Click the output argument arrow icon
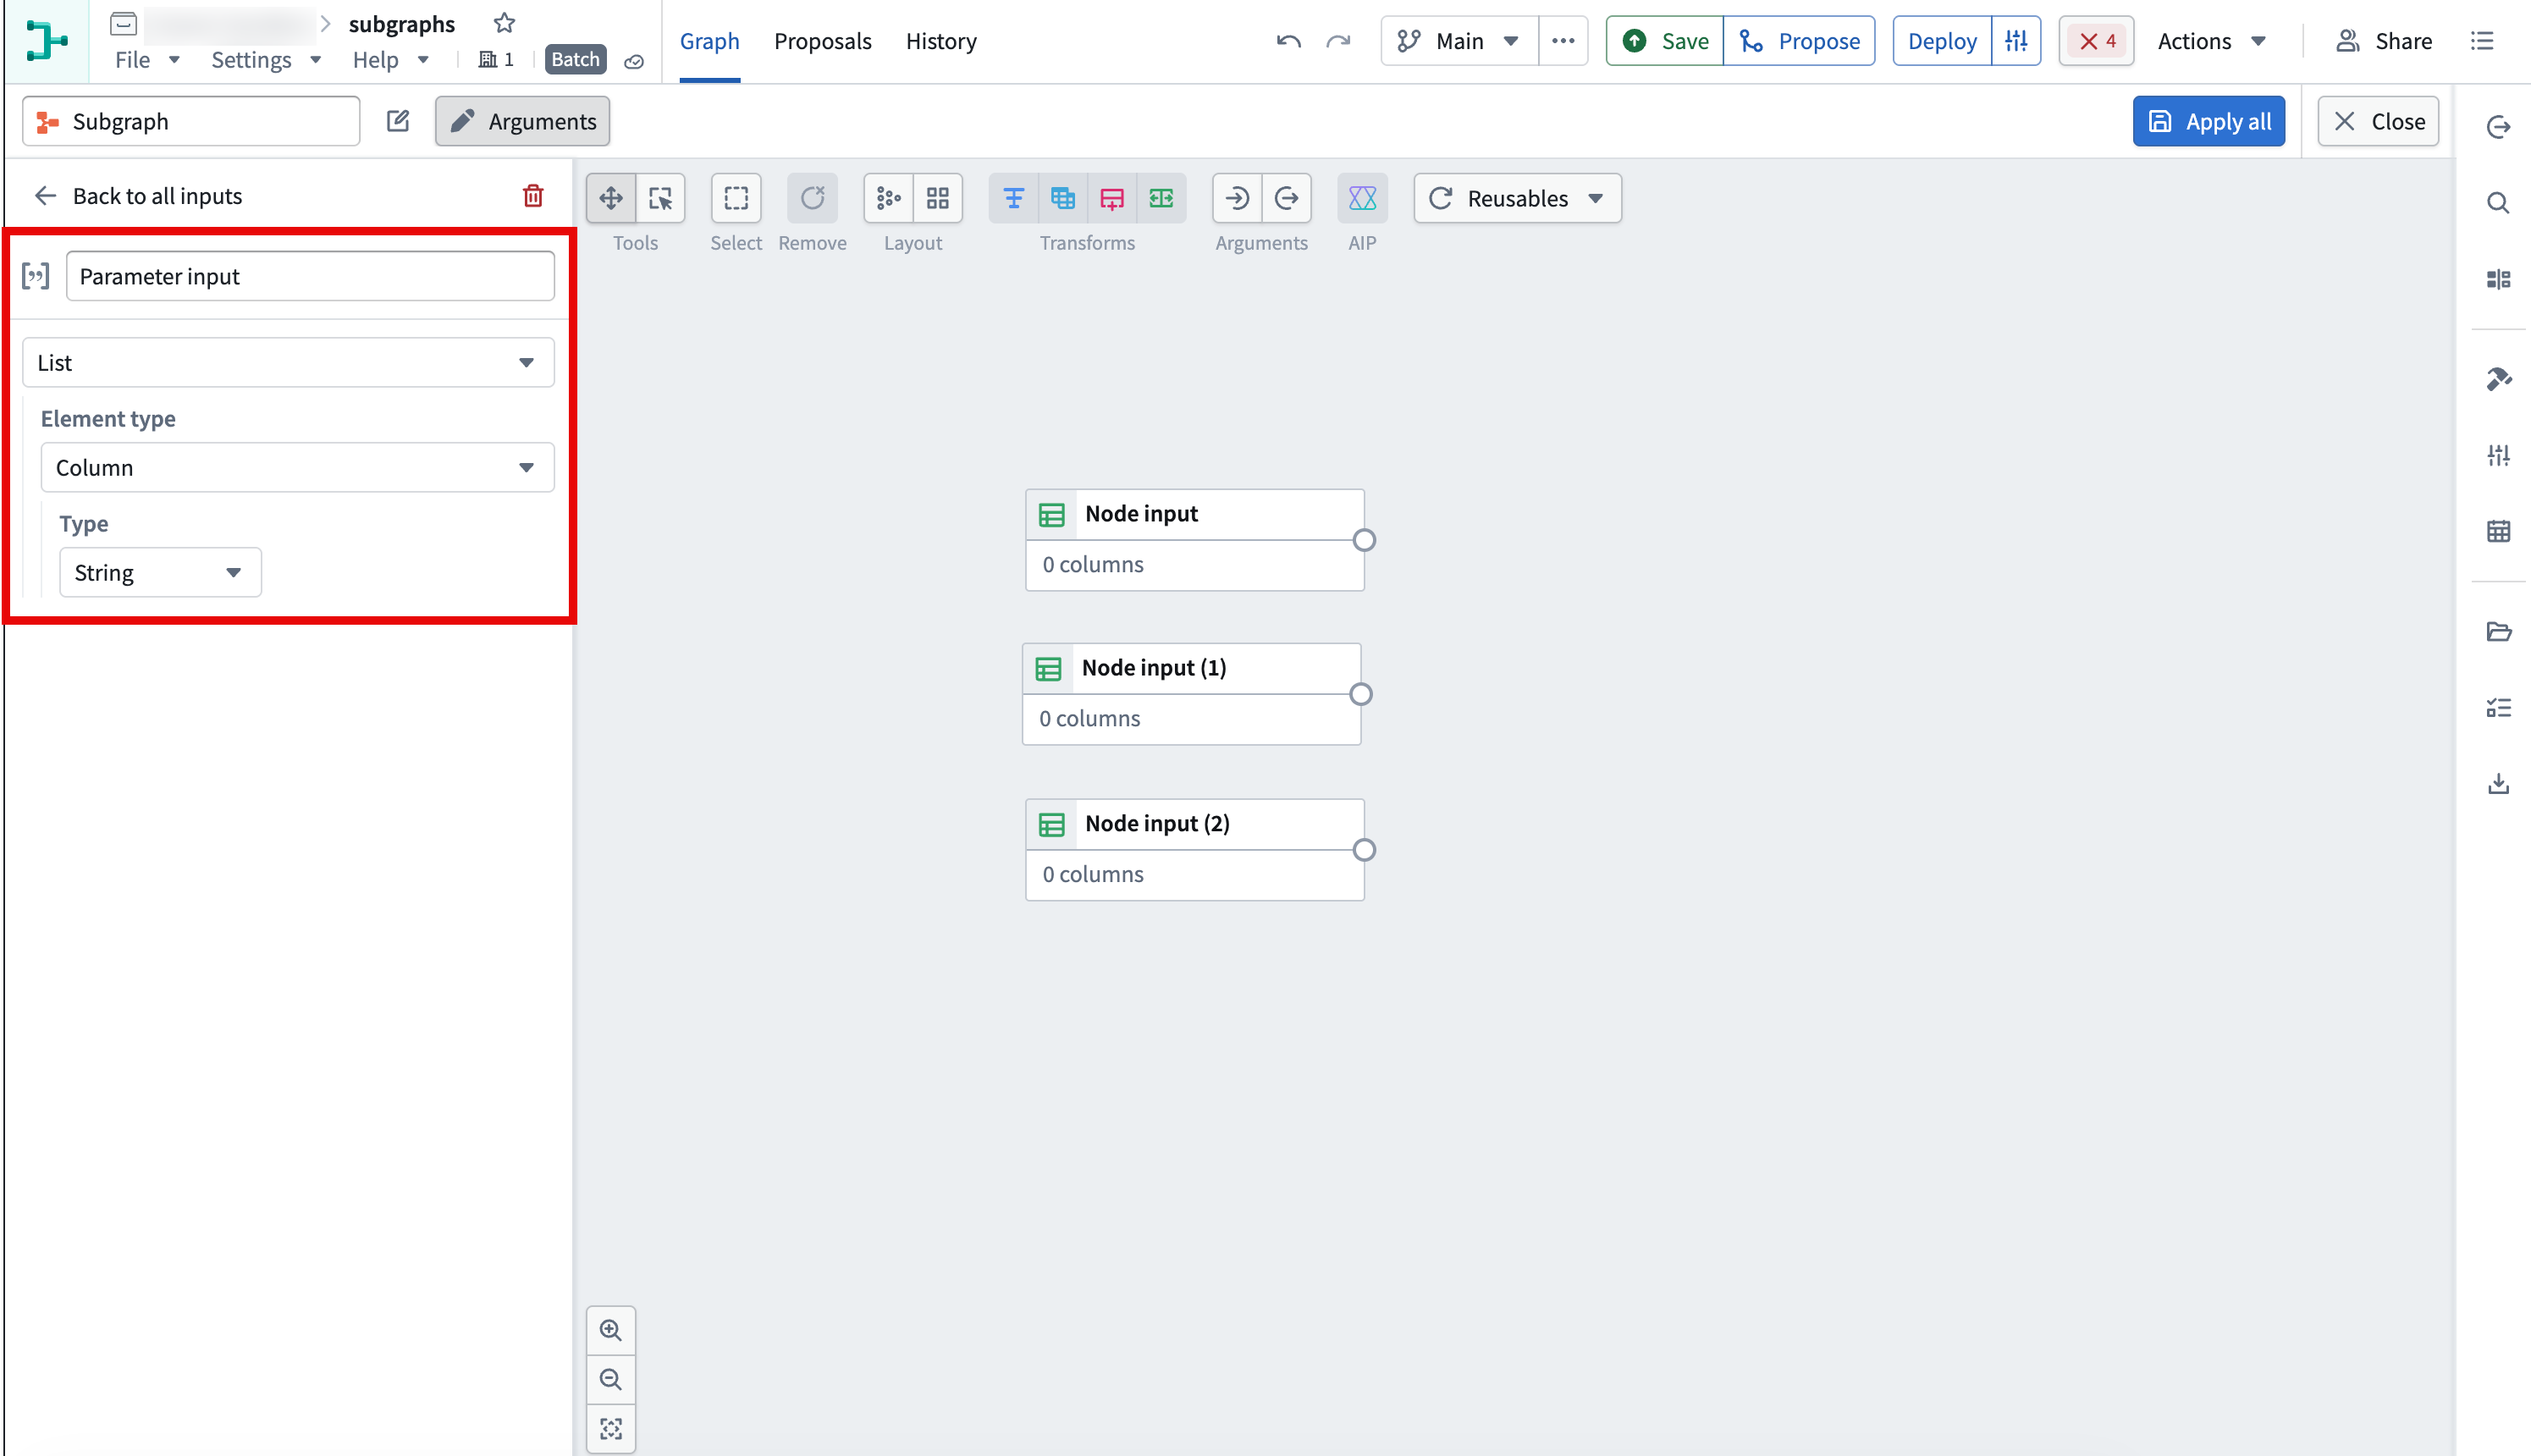Screen dimensions: 2531x1456 1286,198
